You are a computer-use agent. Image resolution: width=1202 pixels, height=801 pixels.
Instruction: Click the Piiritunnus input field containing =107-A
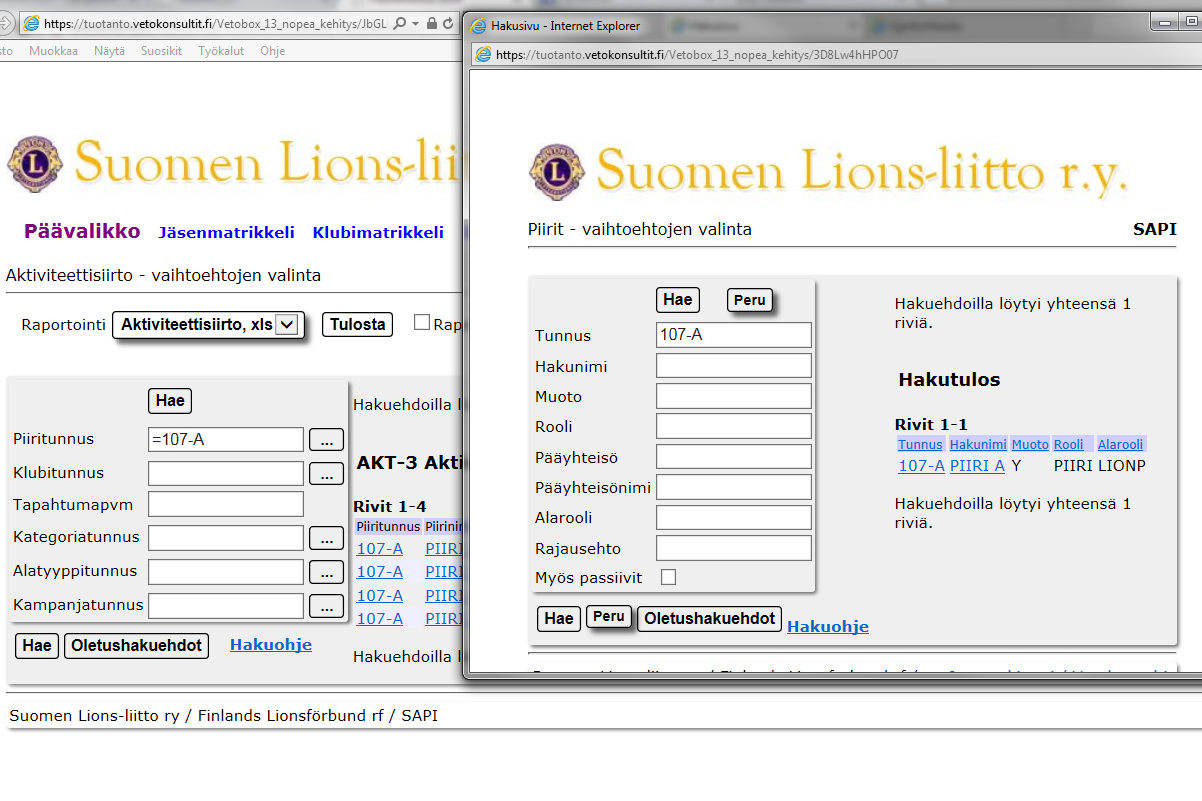click(226, 439)
